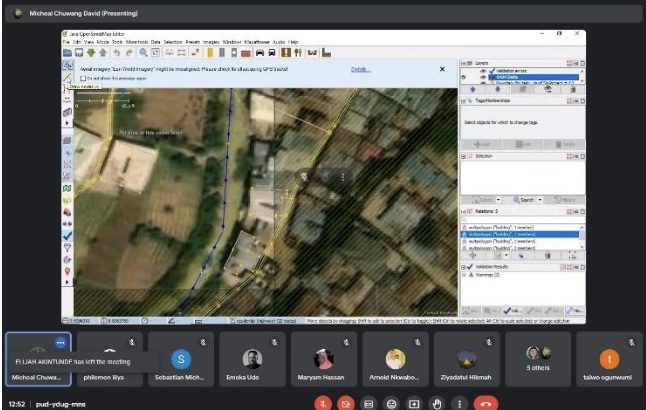Image resolution: width=646 pixels, height=410 pixels.
Task: Click the red leave call button
Action: 486,404
